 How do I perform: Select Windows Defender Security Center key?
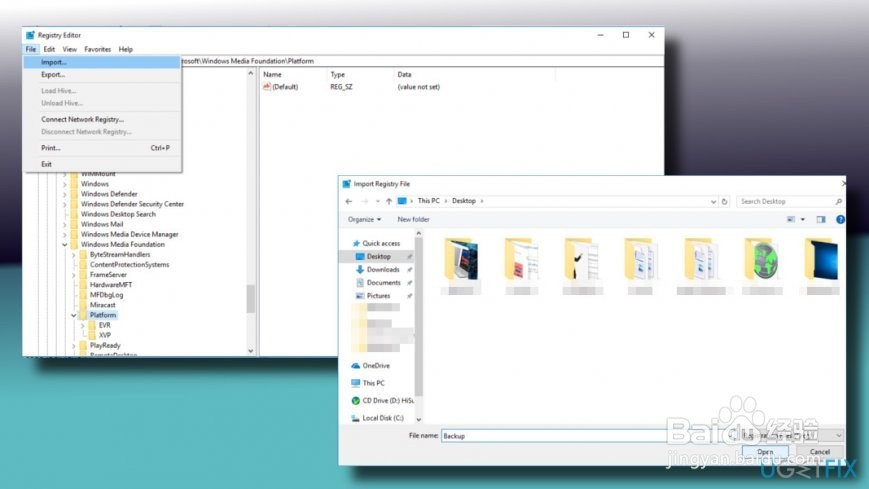click(x=132, y=204)
